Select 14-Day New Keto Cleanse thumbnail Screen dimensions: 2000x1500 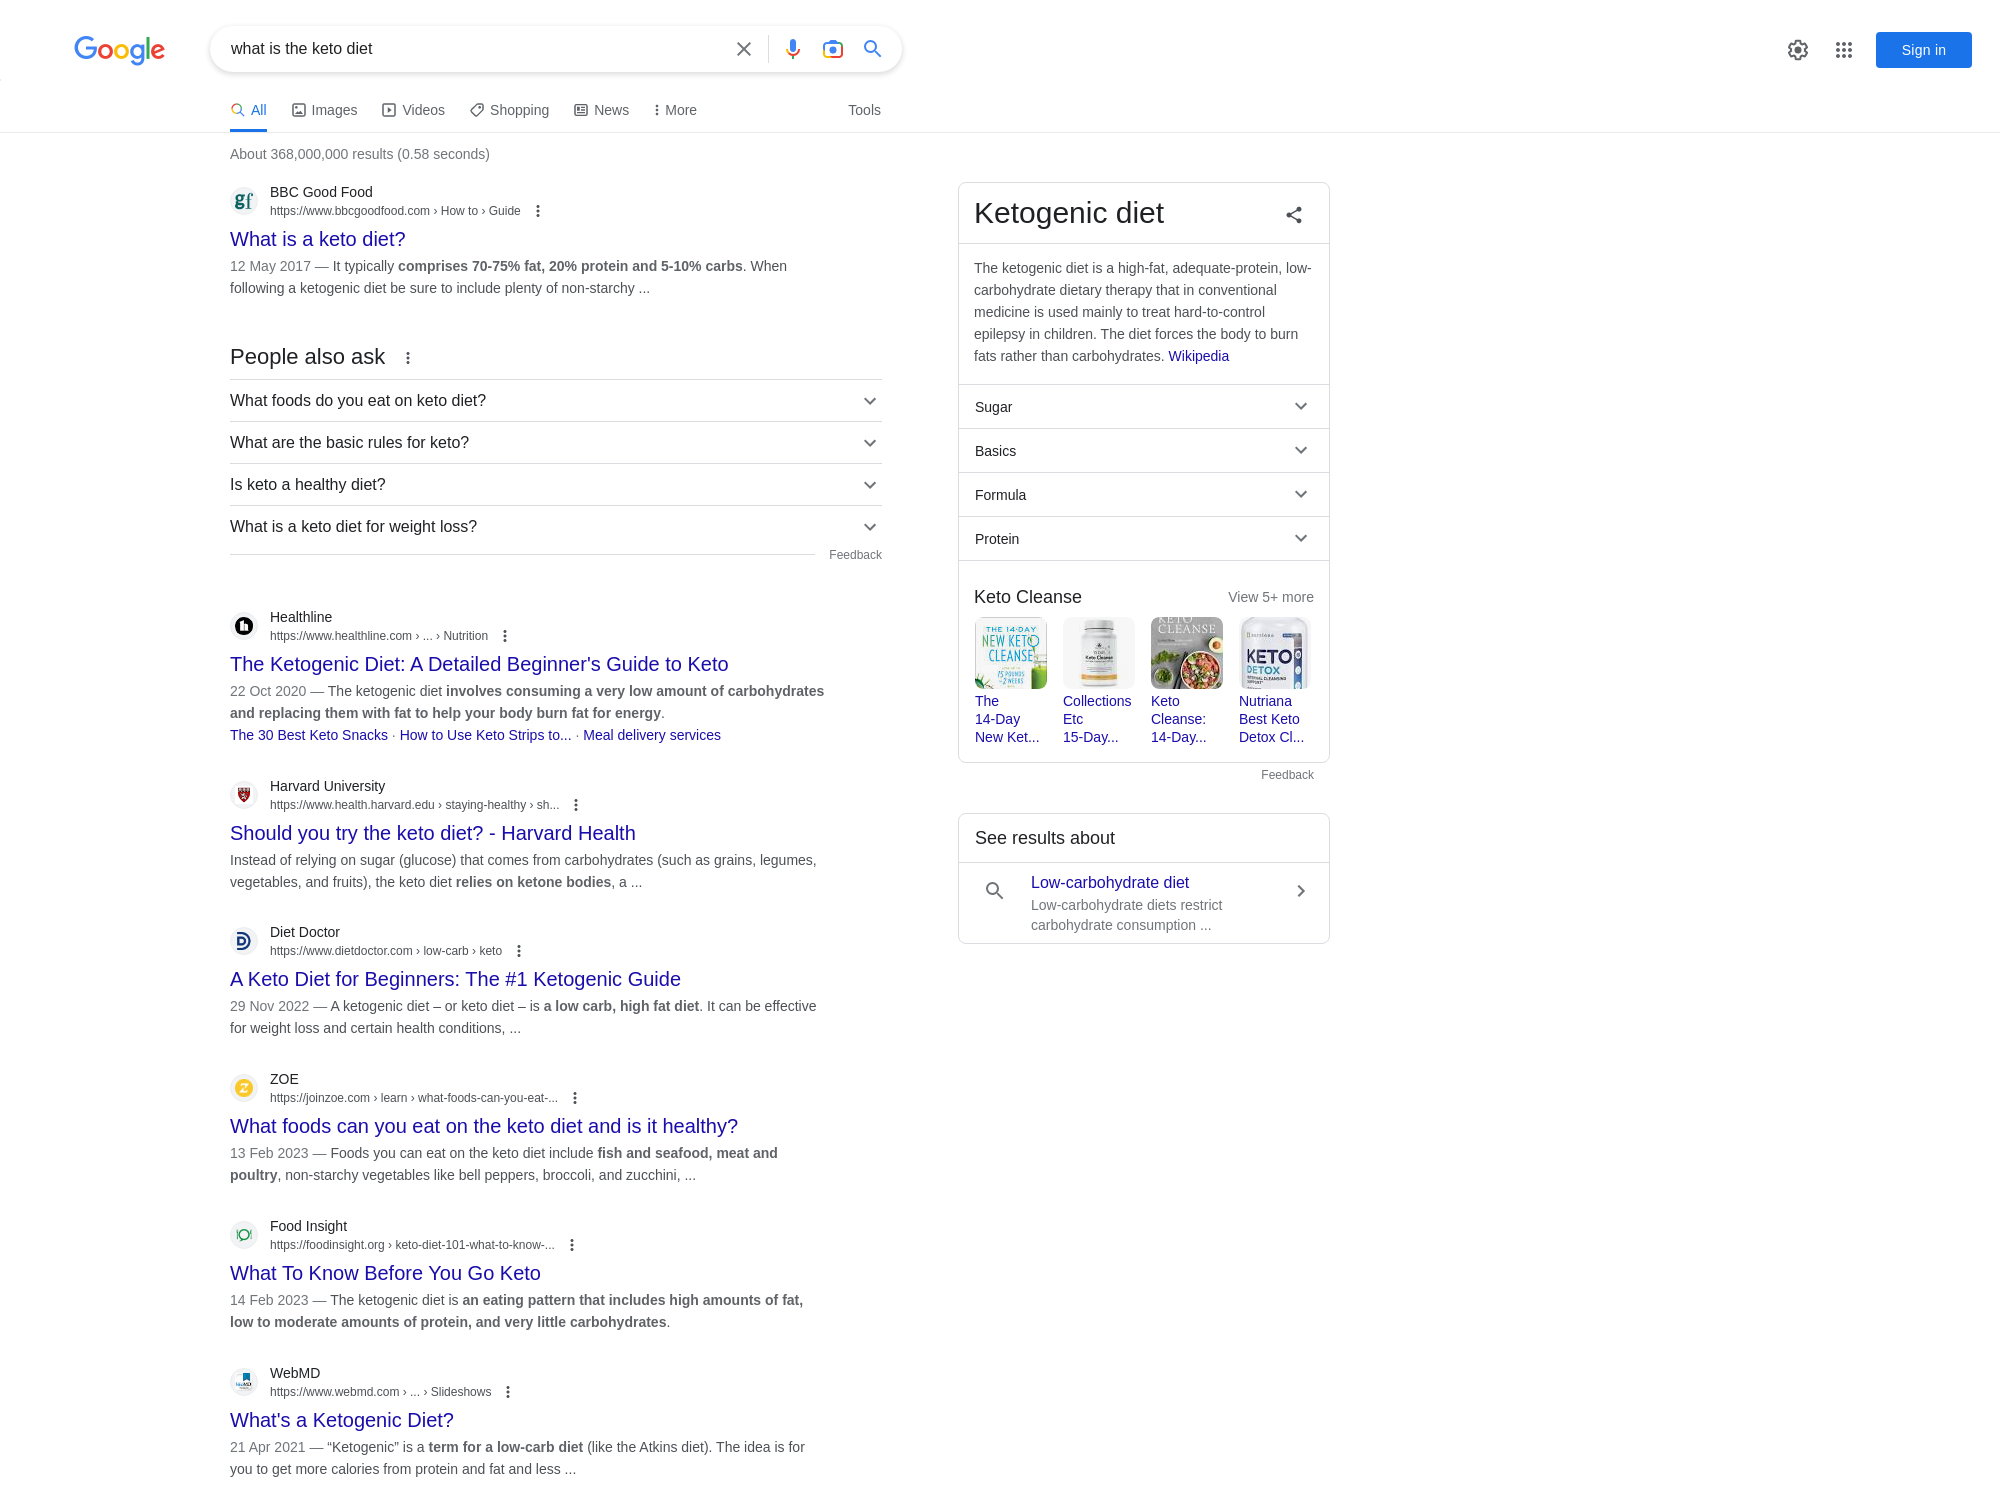pyautogui.click(x=1010, y=653)
